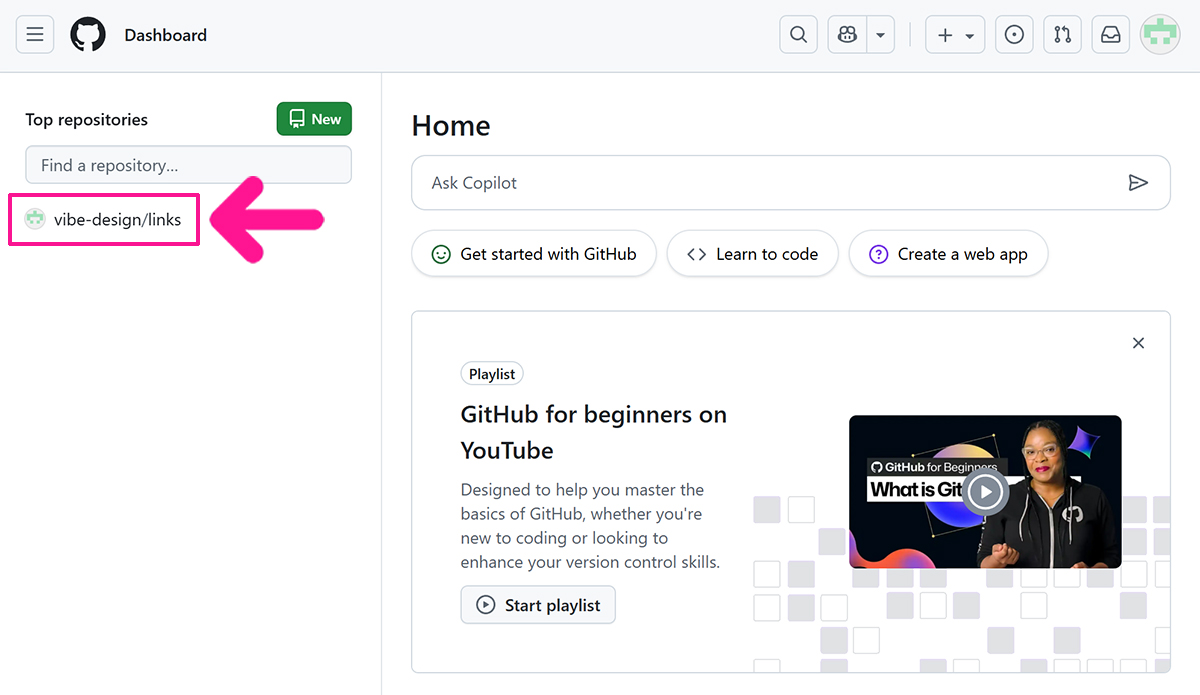Expand the Copilot dropdown arrow

[880, 35]
